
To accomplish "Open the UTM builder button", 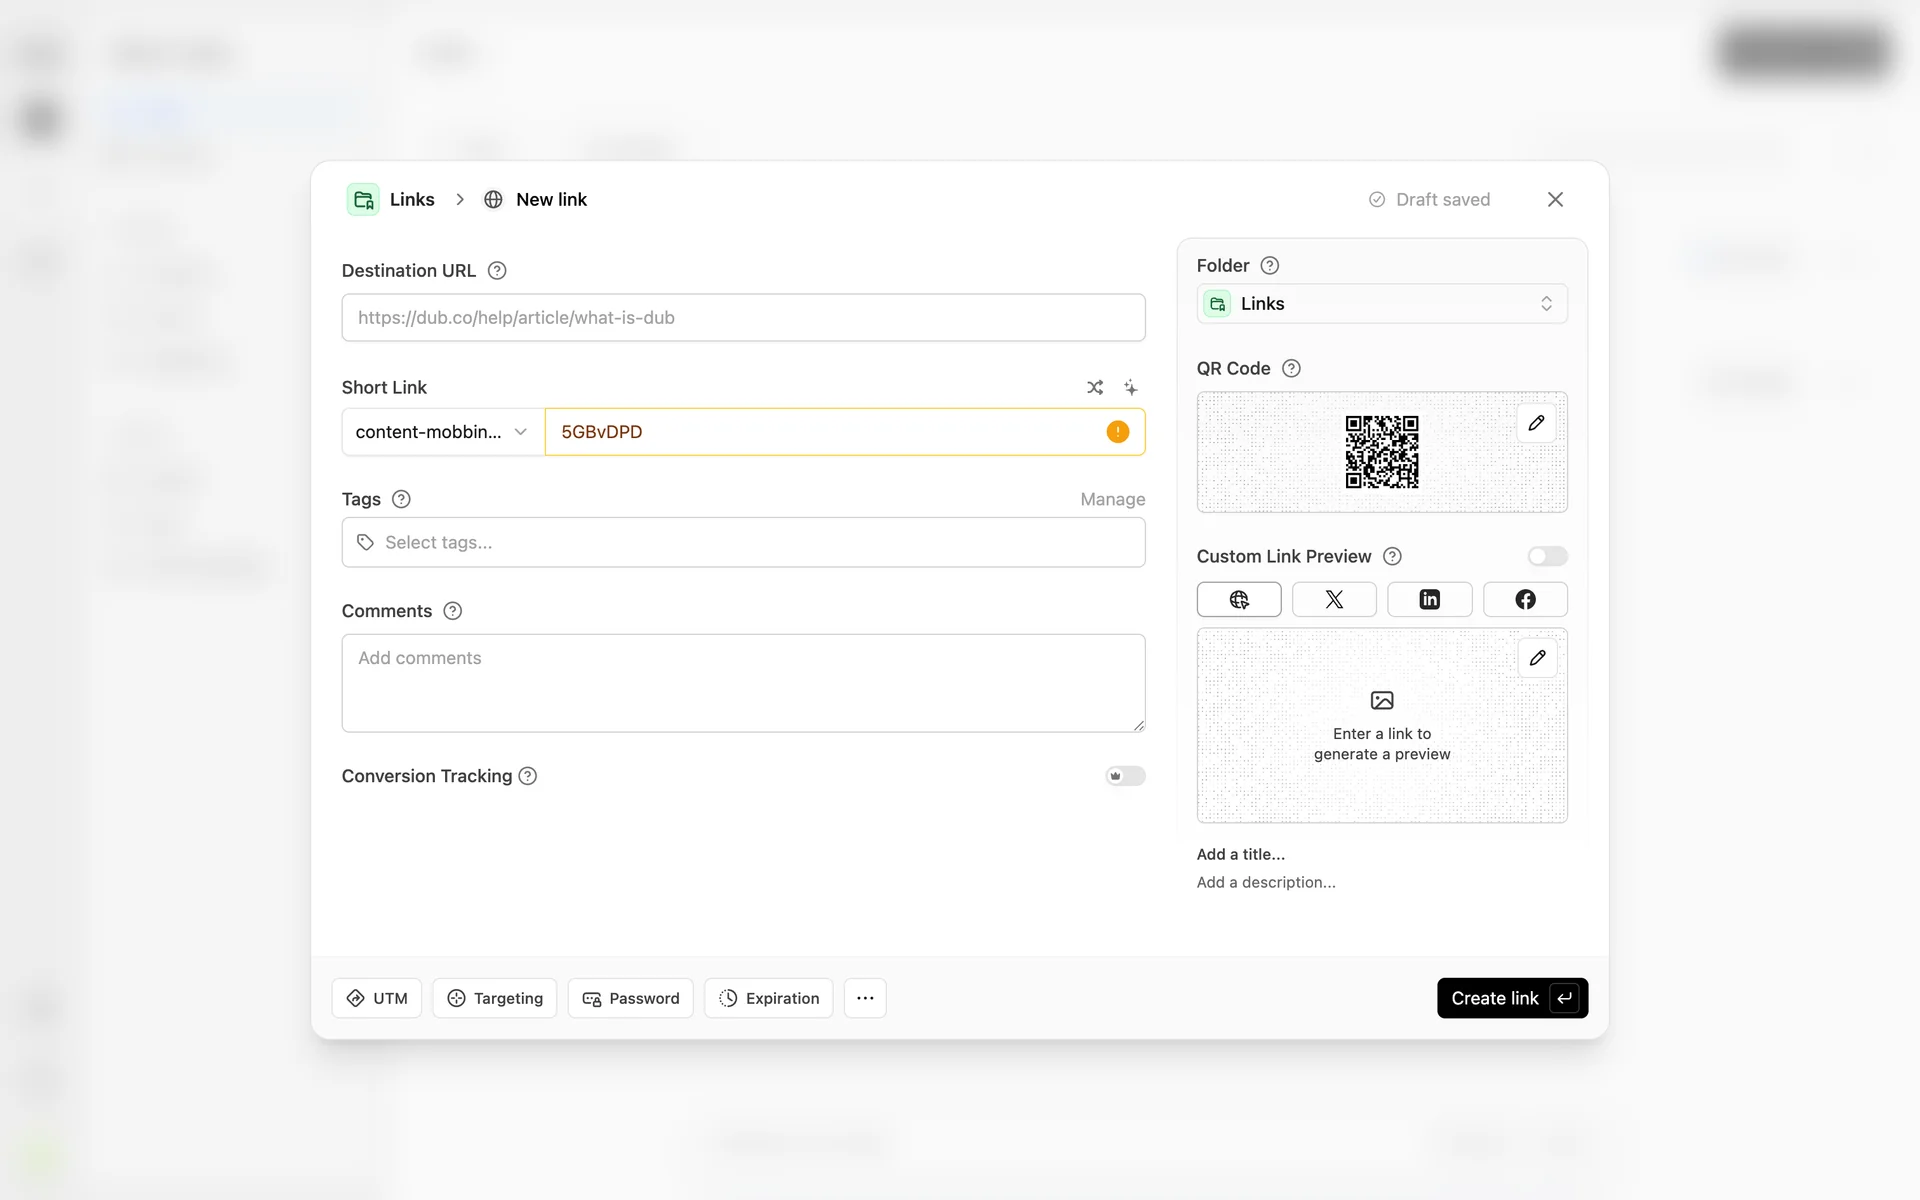I will click(x=377, y=998).
